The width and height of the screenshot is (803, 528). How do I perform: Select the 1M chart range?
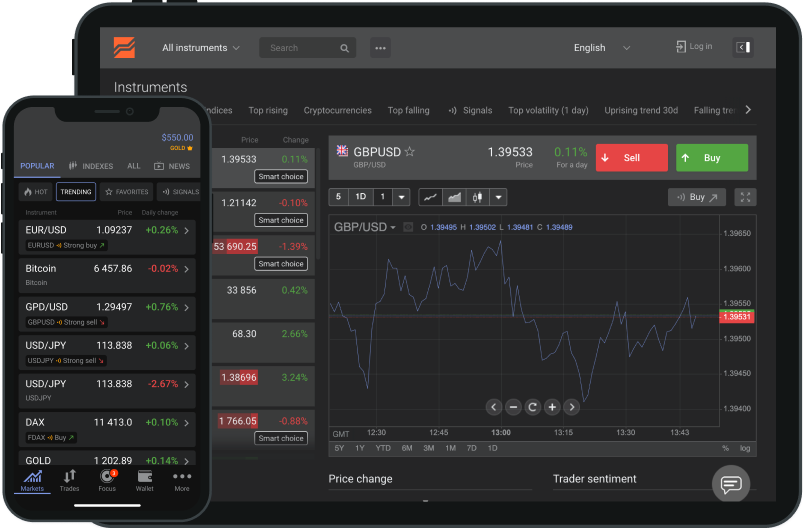pyautogui.click(x=450, y=448)
